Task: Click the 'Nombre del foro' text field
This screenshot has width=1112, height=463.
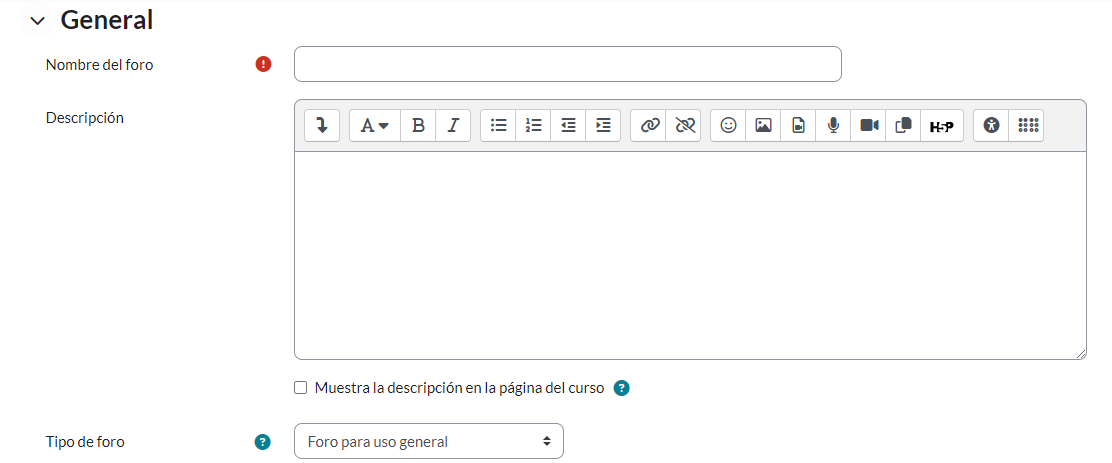Action: 567,64
